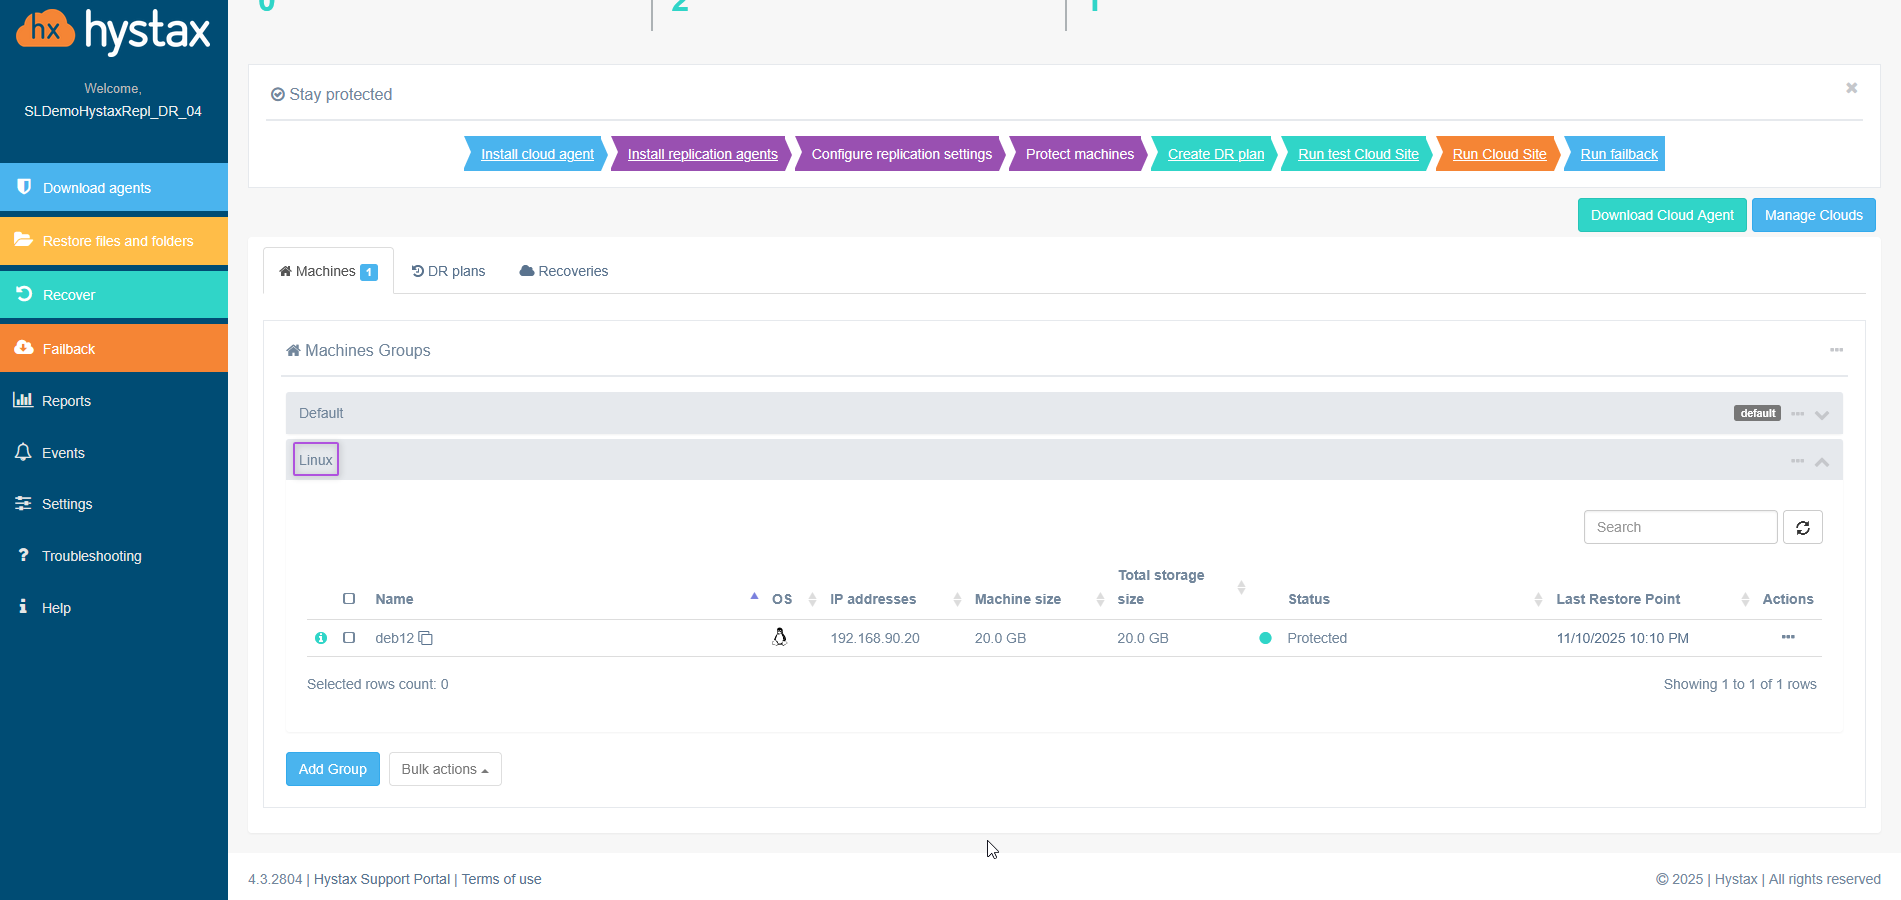
Task: Switch to the Recoveries tab
Action: [x=564, y=271]
